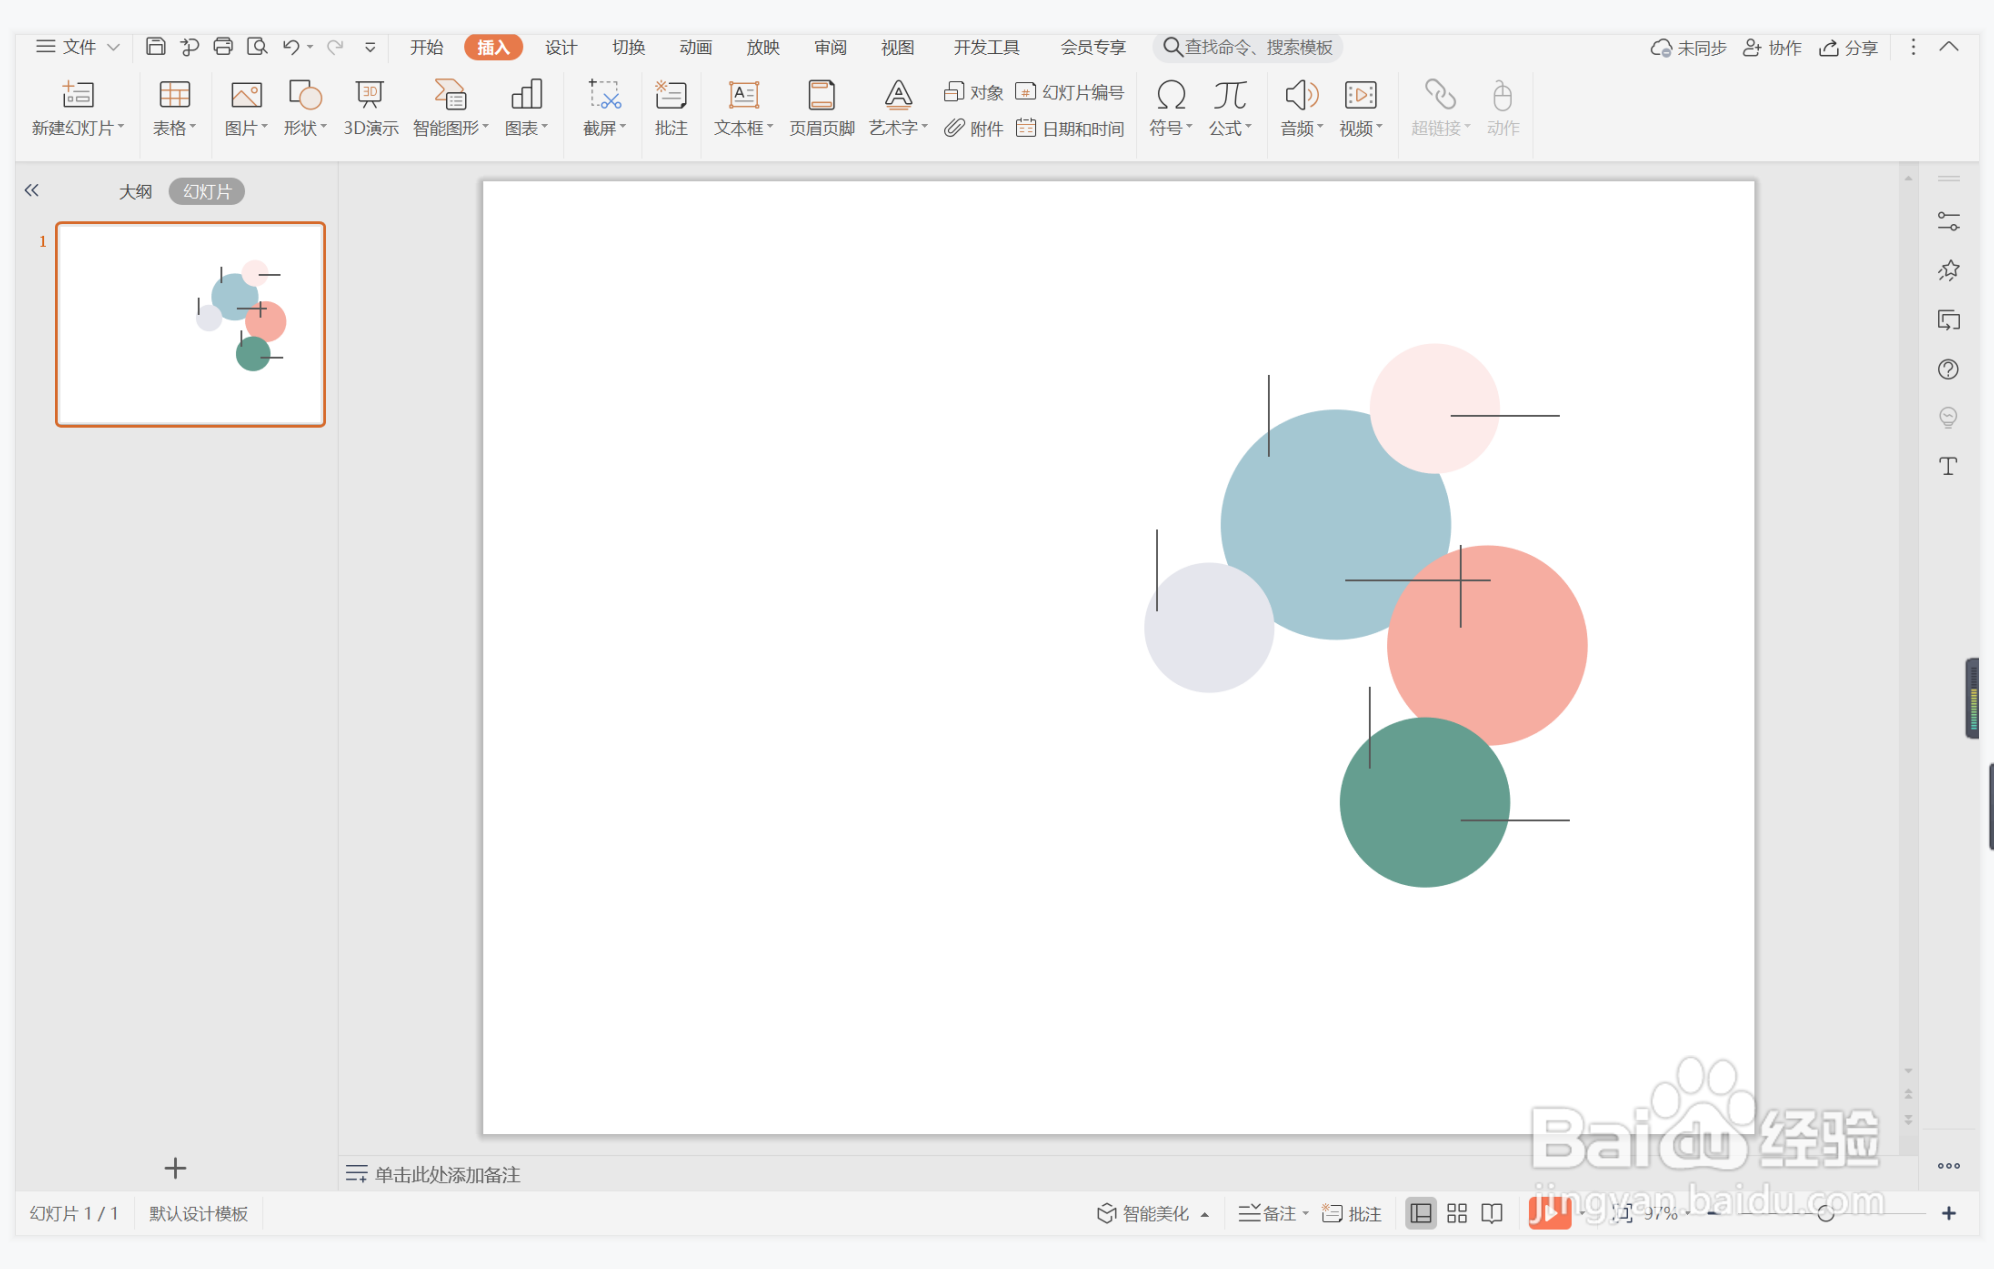1994x1269 pixels.
Task: Expand the 智能图形 dropdown arrow
Action: [486, 128]
